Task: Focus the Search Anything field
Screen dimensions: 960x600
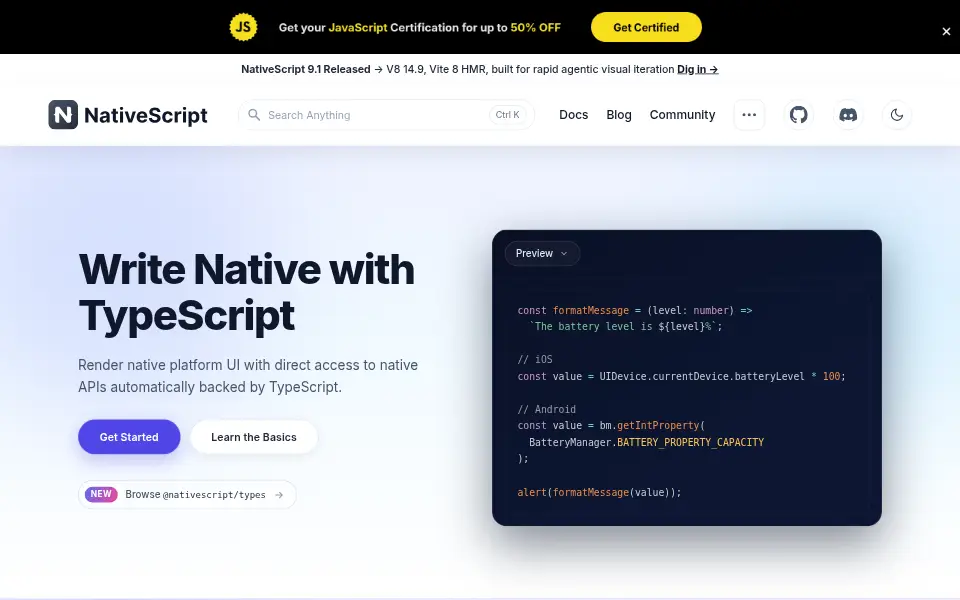Action: pyautogui.click(x=386, y=114)
